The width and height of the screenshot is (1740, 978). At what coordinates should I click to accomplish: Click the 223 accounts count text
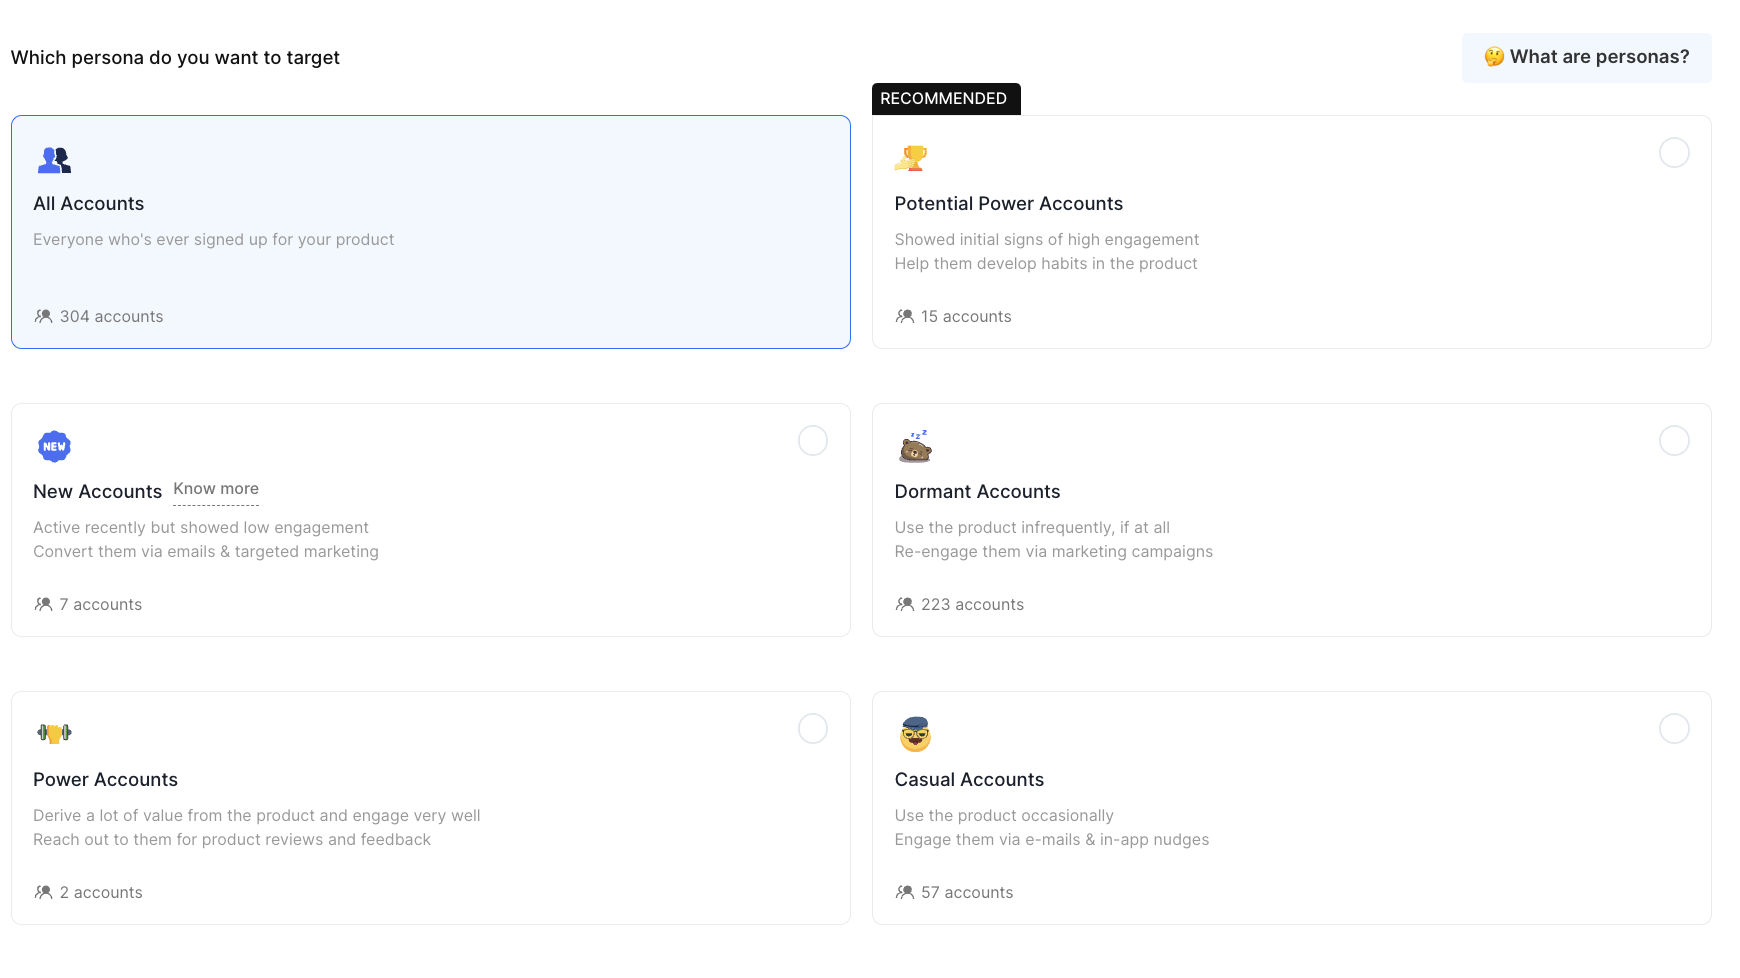(972, 604)
